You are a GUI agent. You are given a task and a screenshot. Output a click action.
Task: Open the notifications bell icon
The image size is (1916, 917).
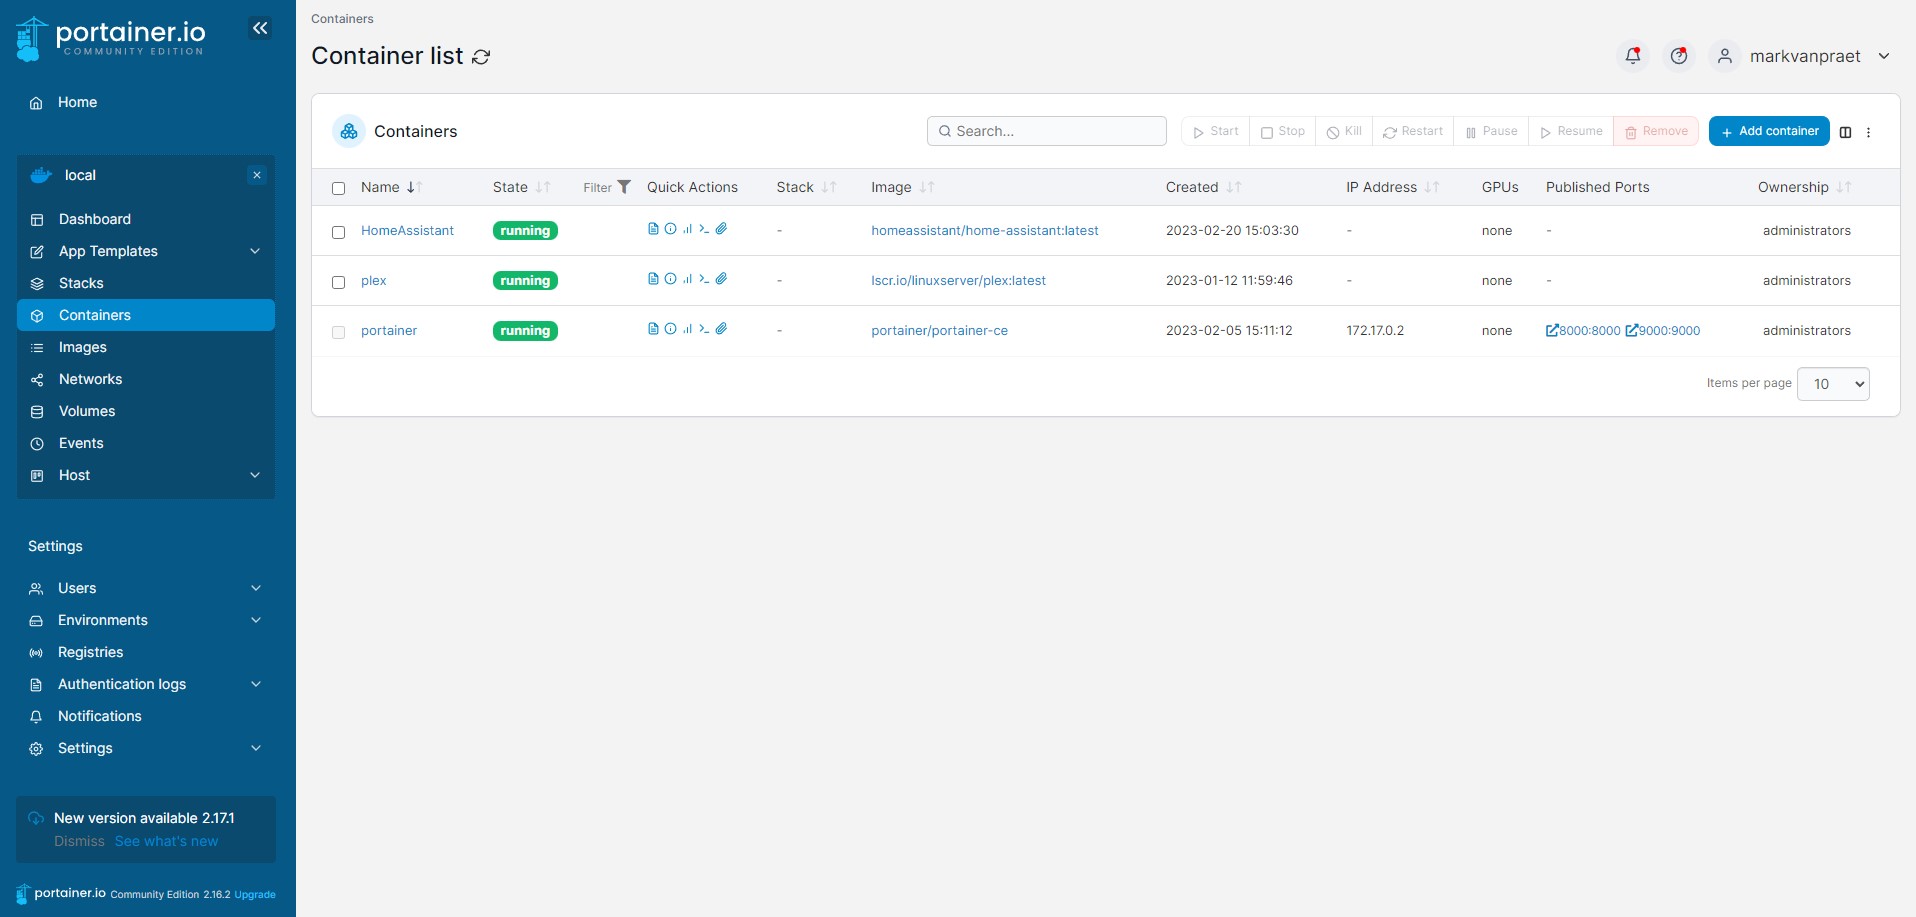pyautogui.click(x=1633, y=56)
